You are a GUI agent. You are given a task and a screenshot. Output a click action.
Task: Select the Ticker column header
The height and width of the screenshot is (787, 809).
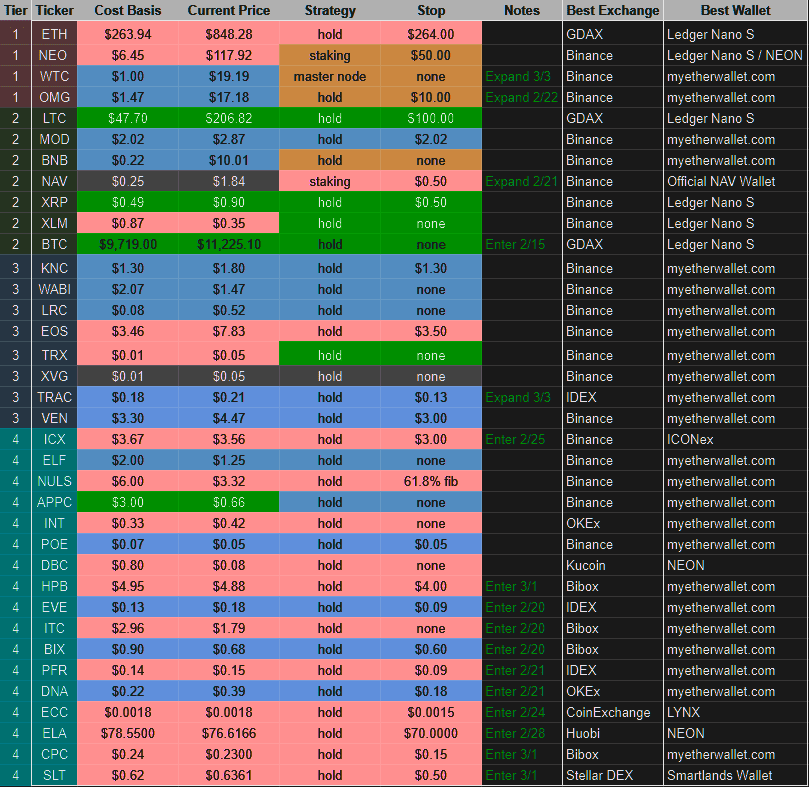pos(54,10)
